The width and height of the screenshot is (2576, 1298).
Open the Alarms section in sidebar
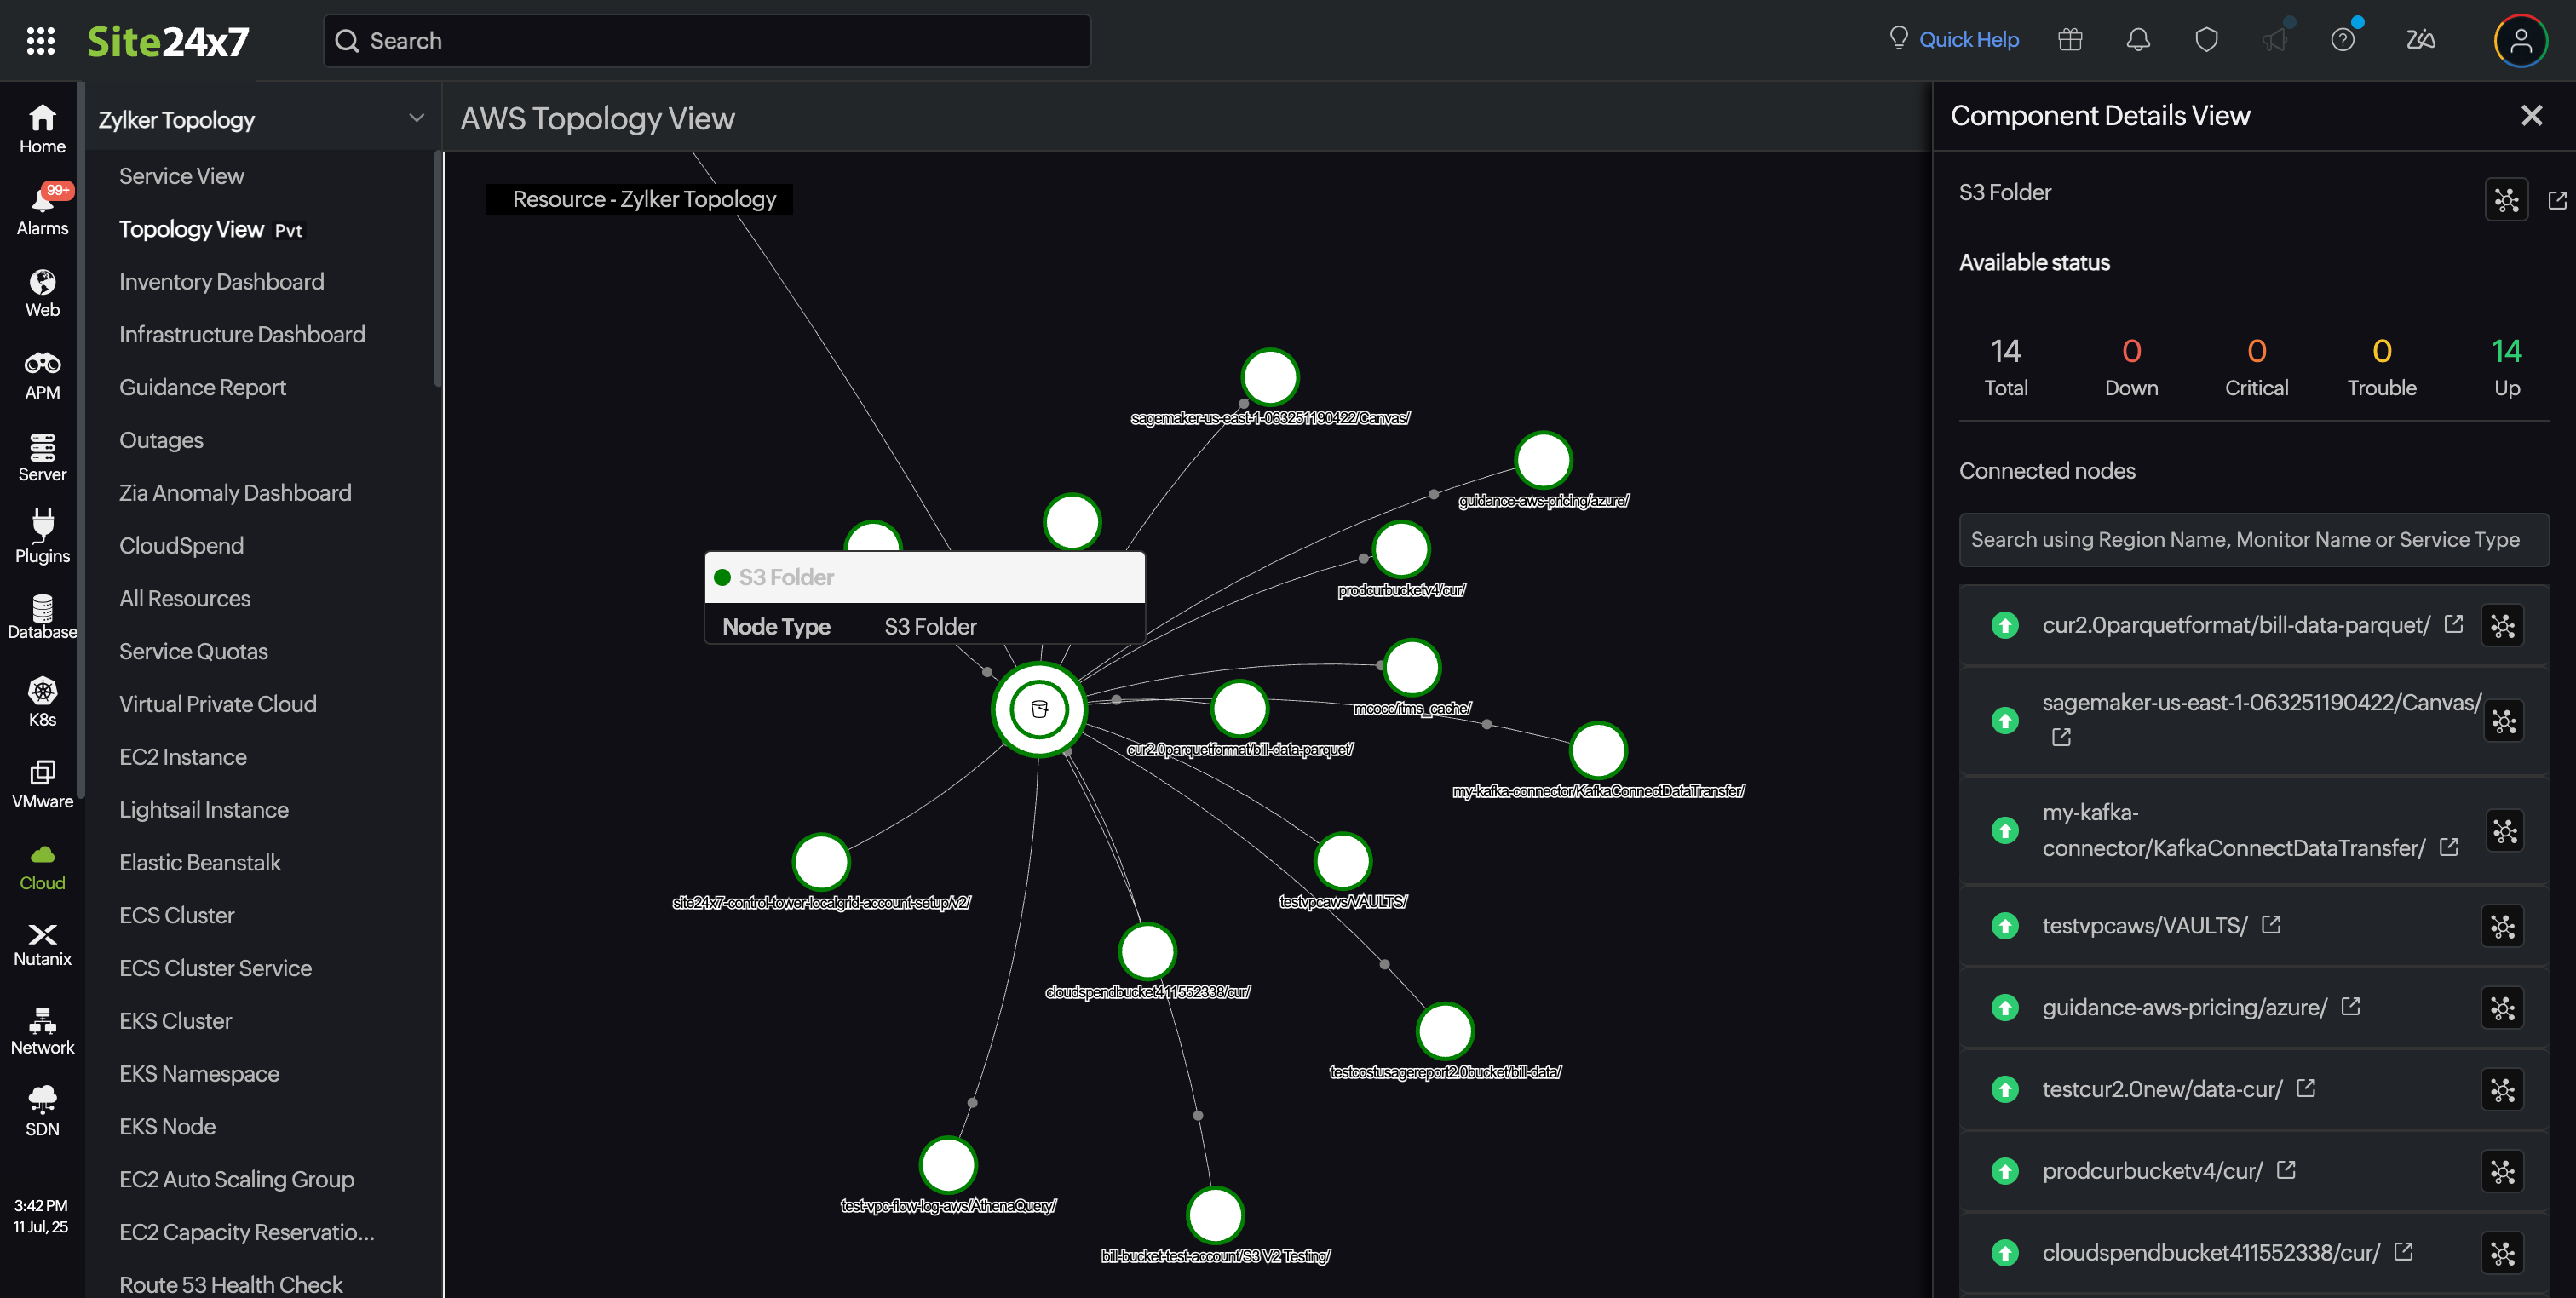(42, 209)
